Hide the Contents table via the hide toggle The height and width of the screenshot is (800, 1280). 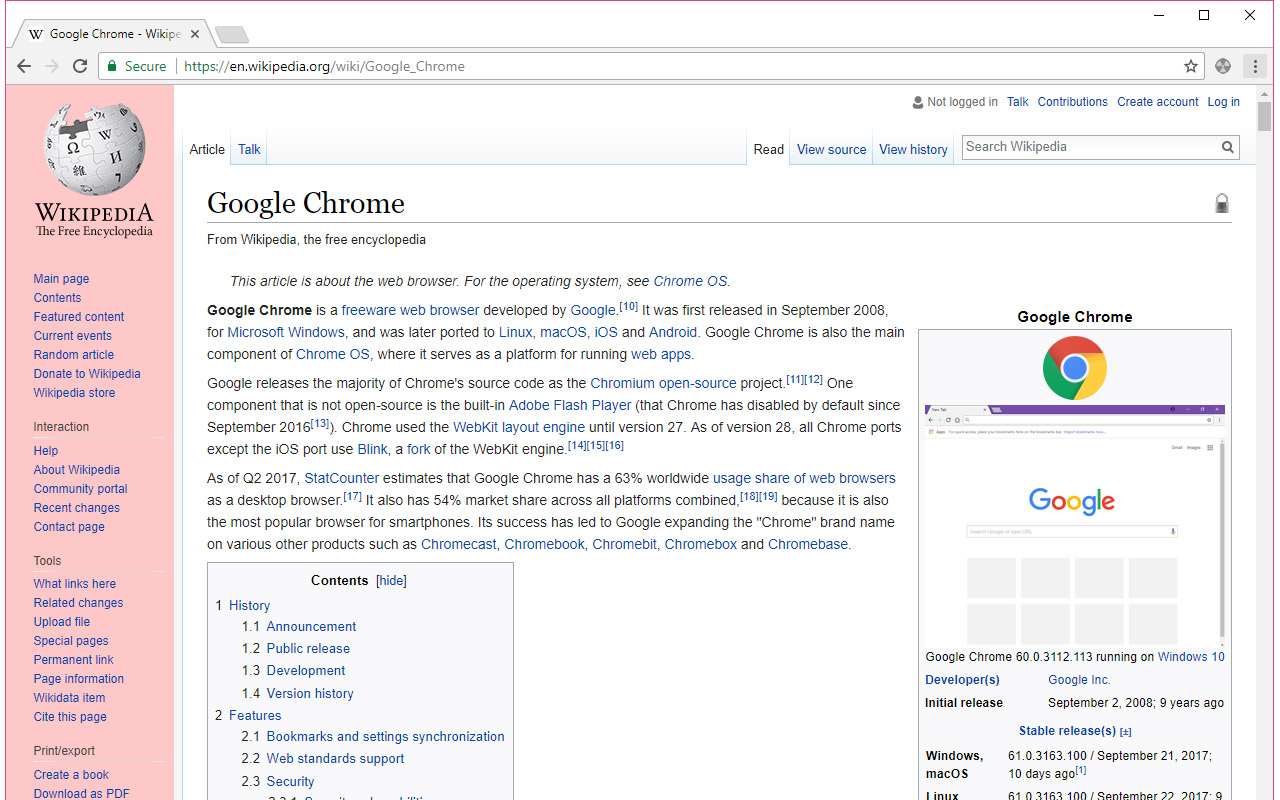391,581
